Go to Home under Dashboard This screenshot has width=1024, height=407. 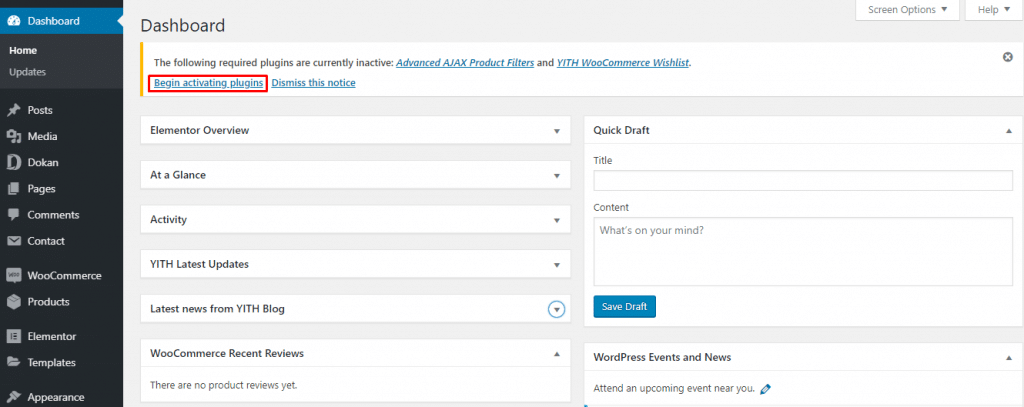tap(23, 50)
